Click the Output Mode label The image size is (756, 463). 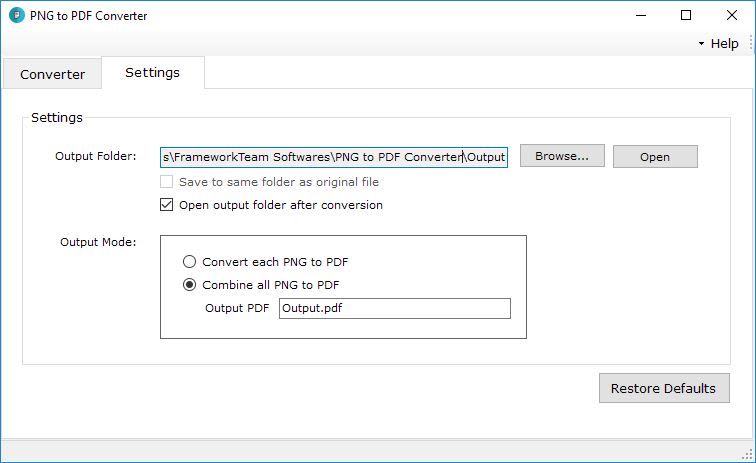(98, 242)
